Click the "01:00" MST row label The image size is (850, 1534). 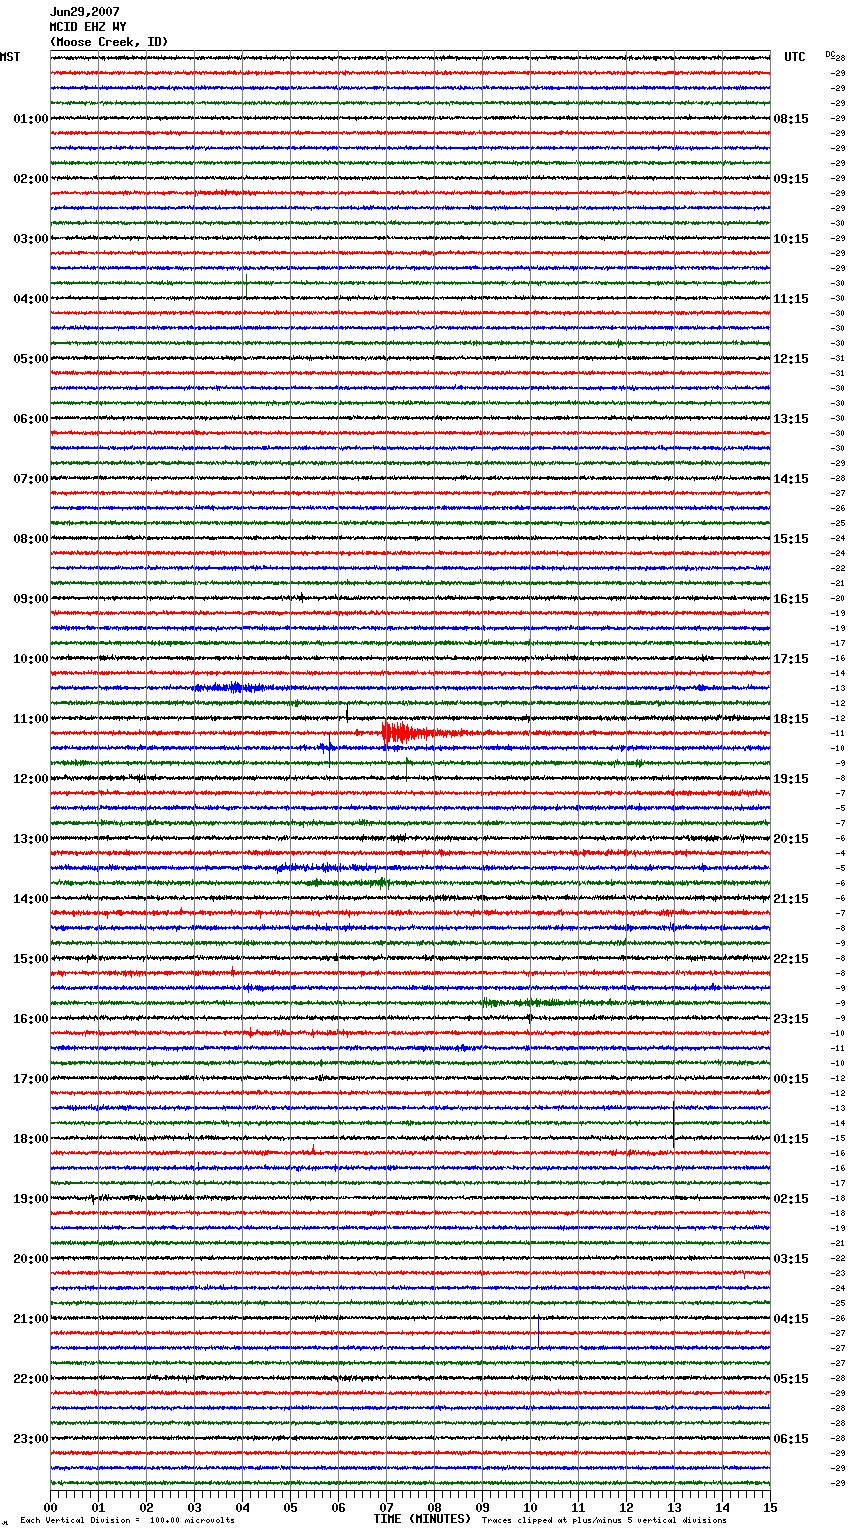point(31,119)
